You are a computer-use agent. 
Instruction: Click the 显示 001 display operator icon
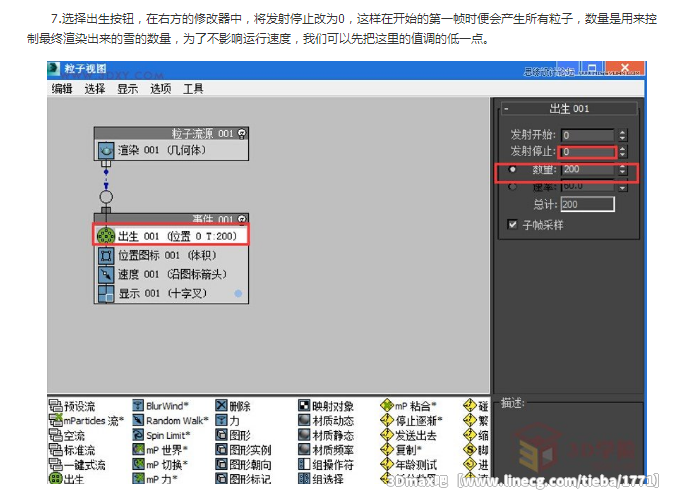pos(106,294)
